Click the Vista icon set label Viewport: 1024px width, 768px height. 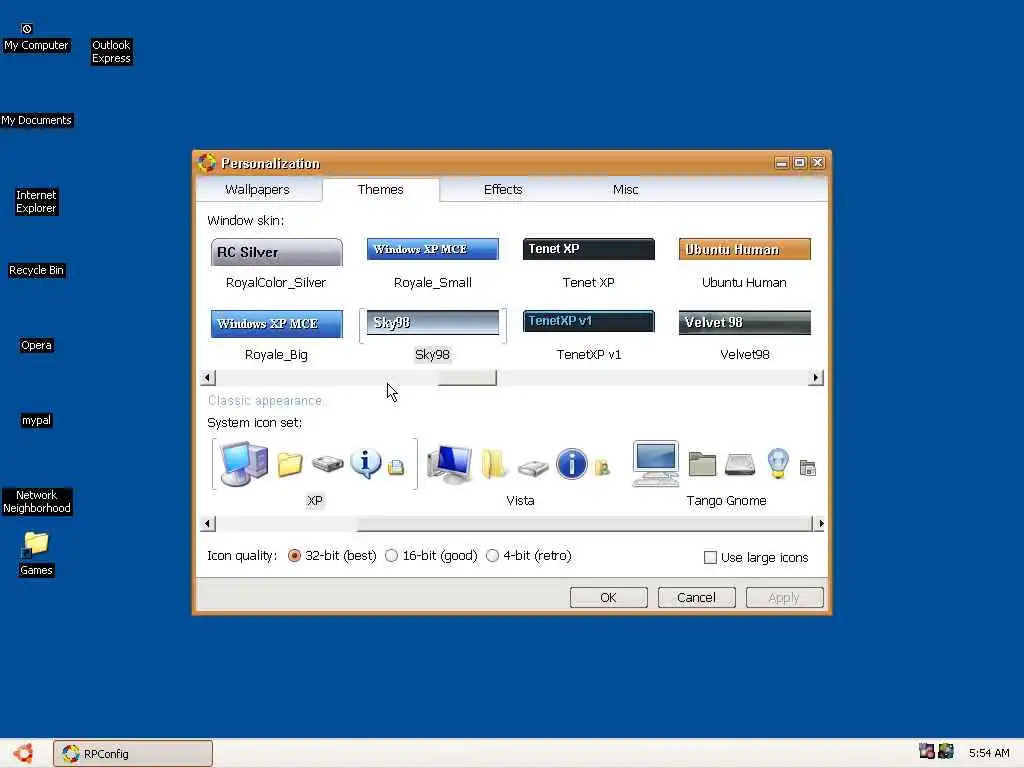[520, 500]
